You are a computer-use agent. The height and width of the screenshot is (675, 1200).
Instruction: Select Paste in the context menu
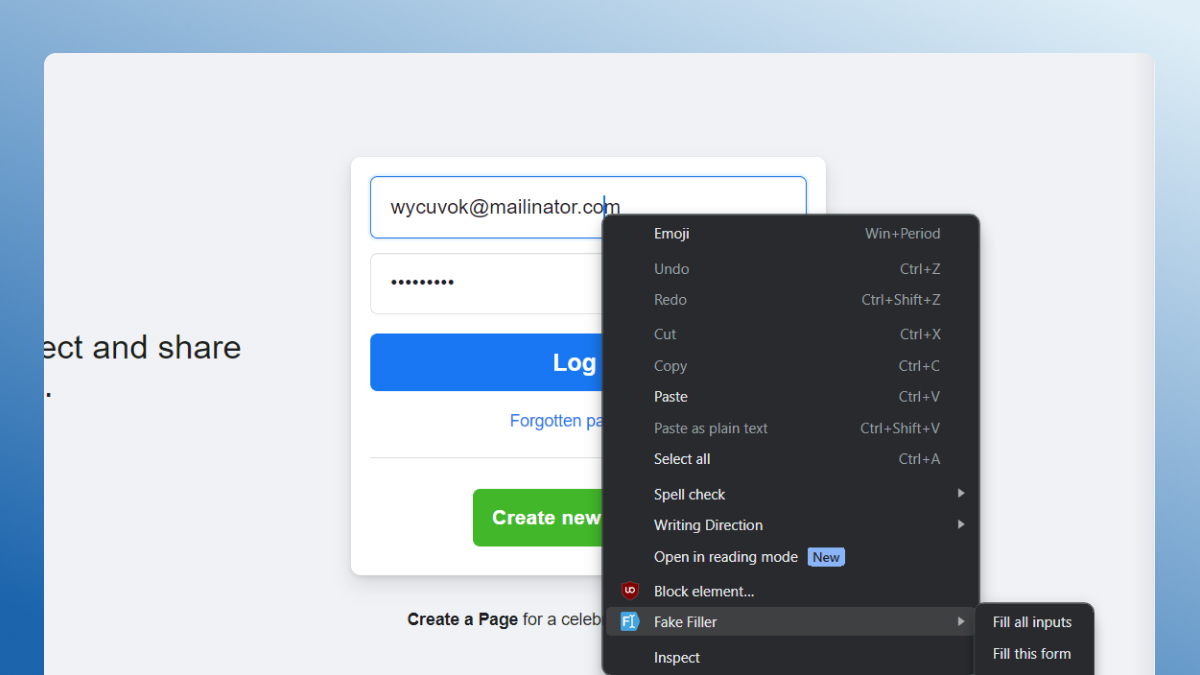tap(671, 397)
